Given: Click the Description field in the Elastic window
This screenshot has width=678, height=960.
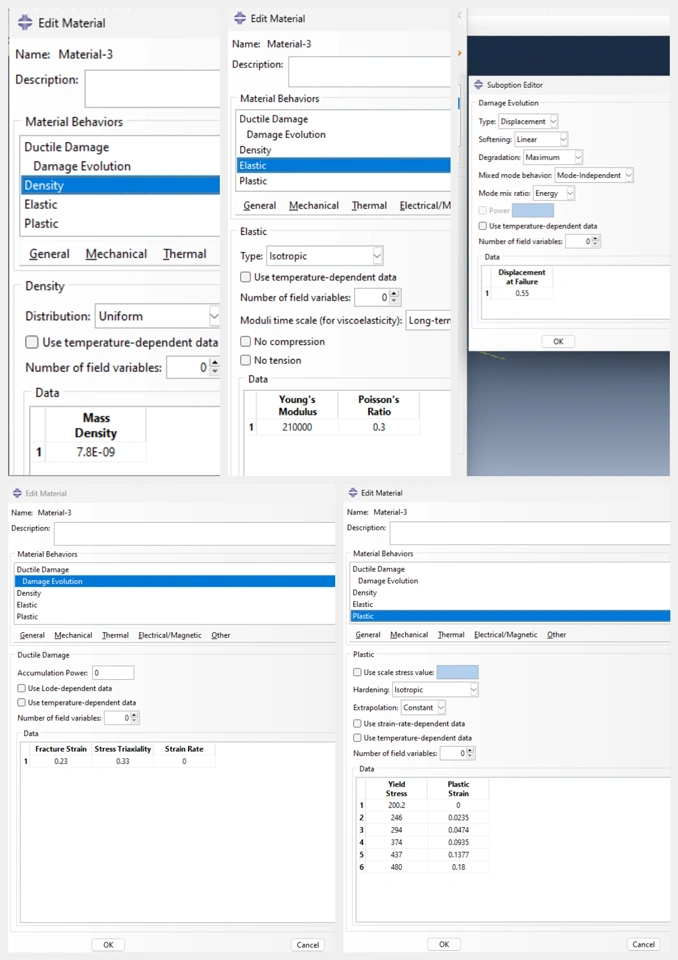Looking at the screenshot, I should (x=369, y=72).
